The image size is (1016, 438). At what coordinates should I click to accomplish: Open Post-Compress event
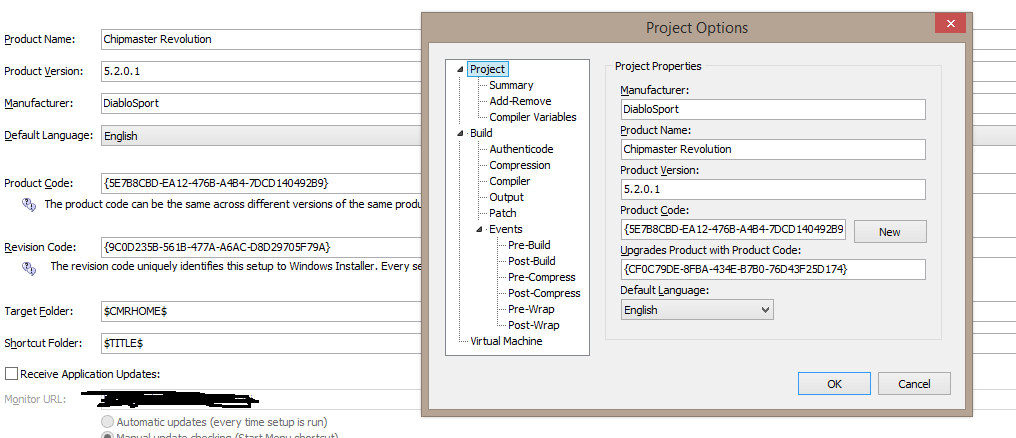(x=544, y=293)
